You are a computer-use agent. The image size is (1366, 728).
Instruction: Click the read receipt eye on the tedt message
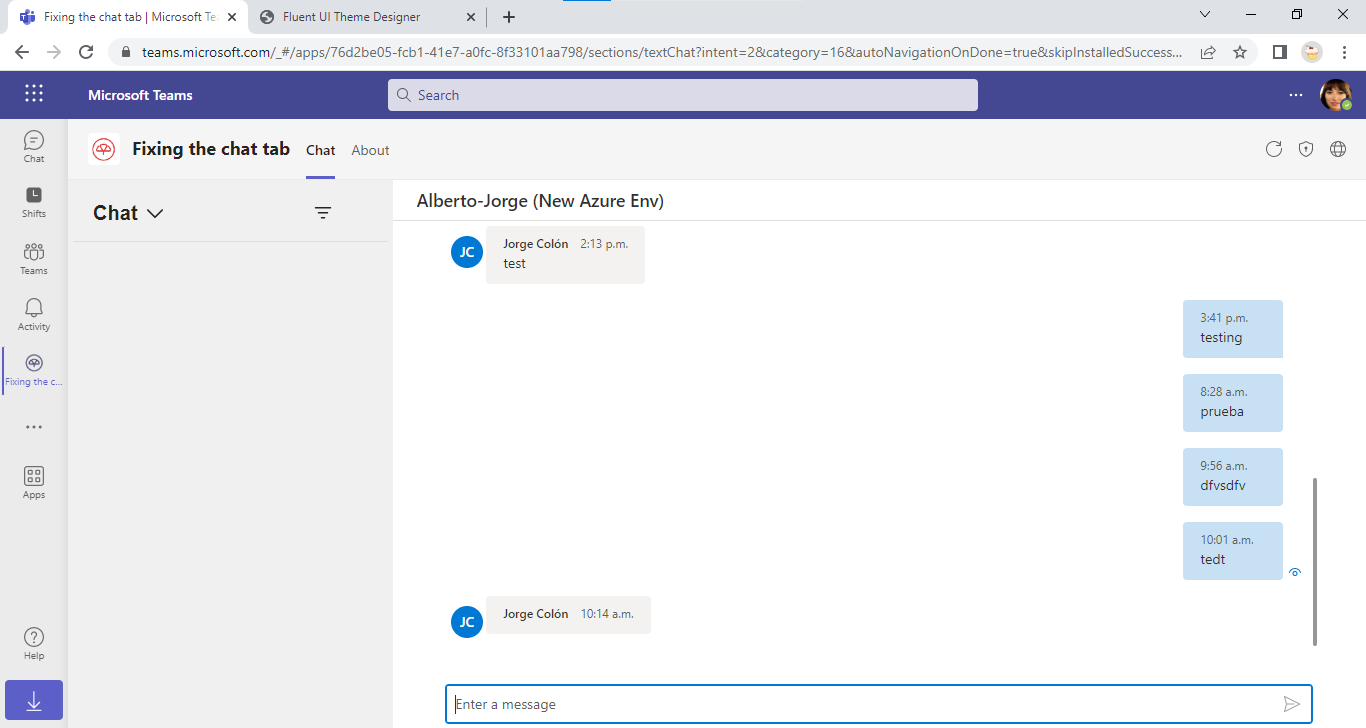1295,571
